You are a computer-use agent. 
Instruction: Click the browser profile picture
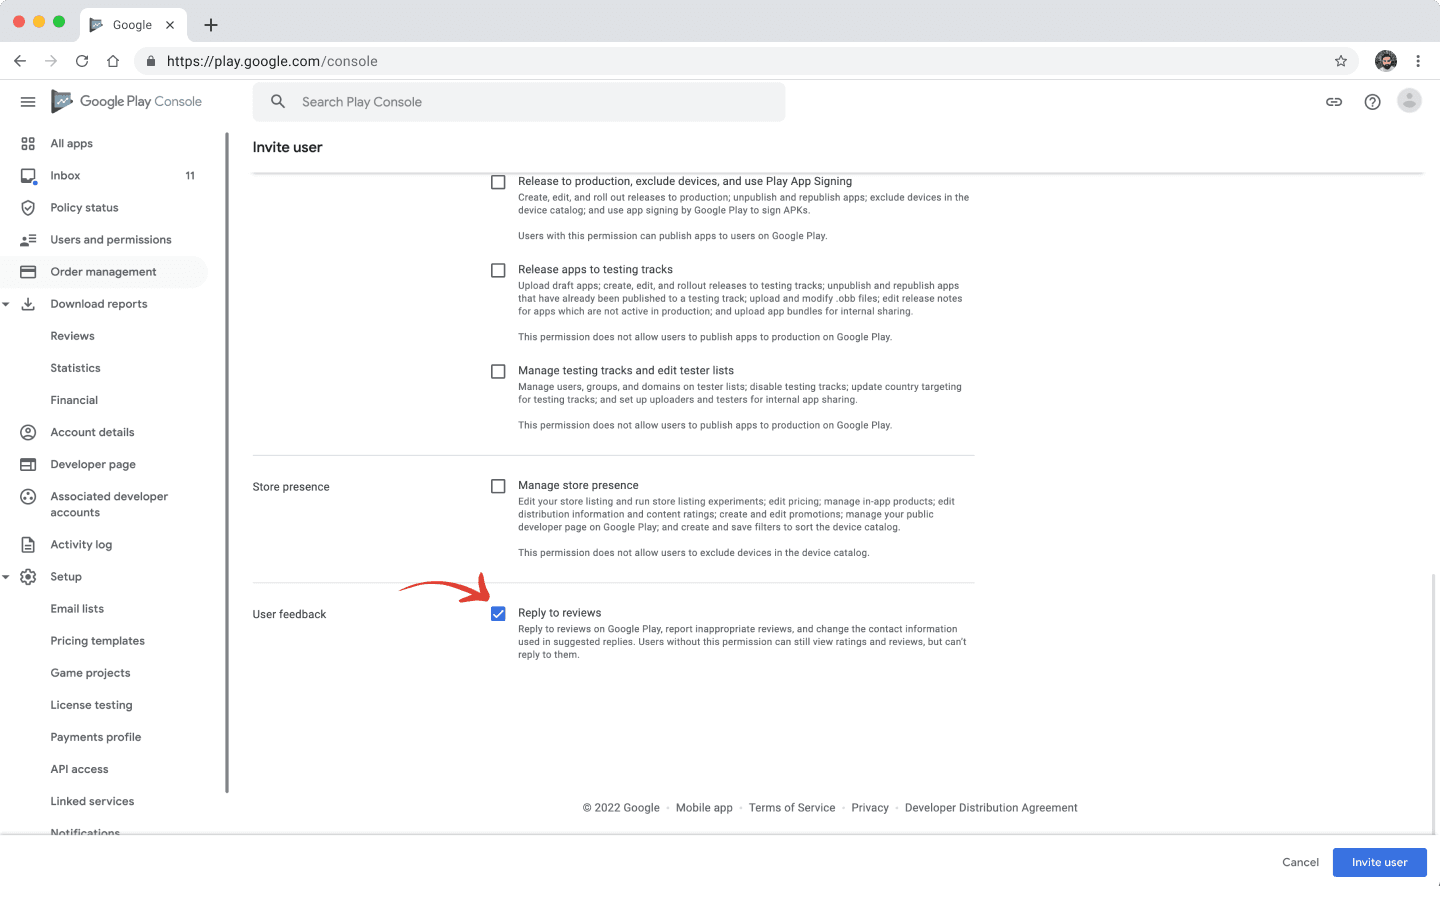click(x=1386, y=61)
